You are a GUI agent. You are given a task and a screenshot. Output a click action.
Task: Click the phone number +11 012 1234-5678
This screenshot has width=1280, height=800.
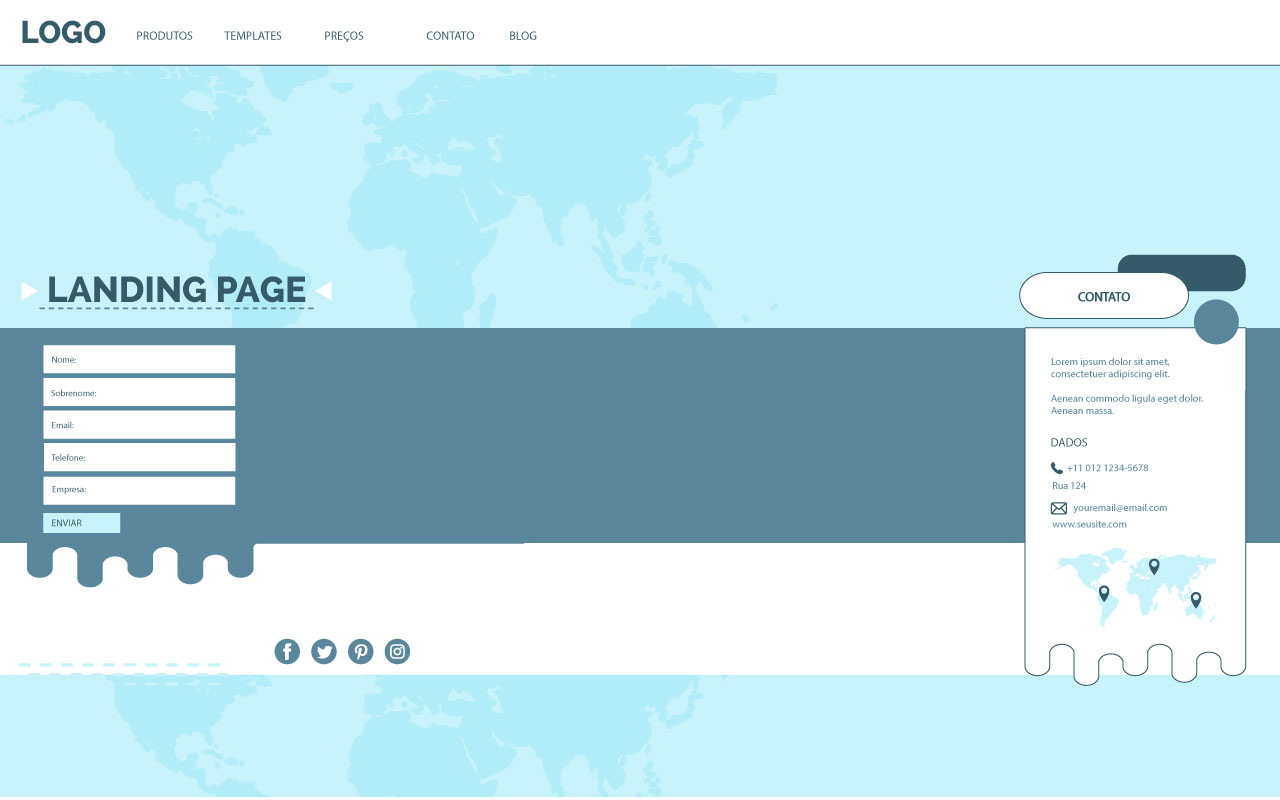coord(1107,468)
